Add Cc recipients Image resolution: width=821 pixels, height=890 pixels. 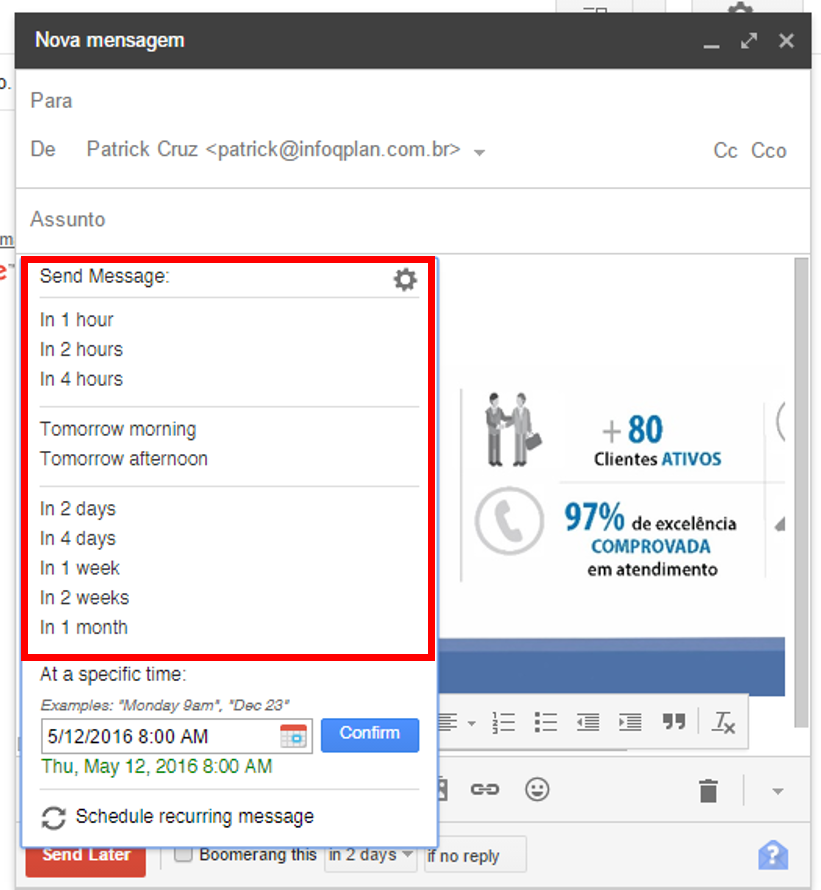point(725,150)
